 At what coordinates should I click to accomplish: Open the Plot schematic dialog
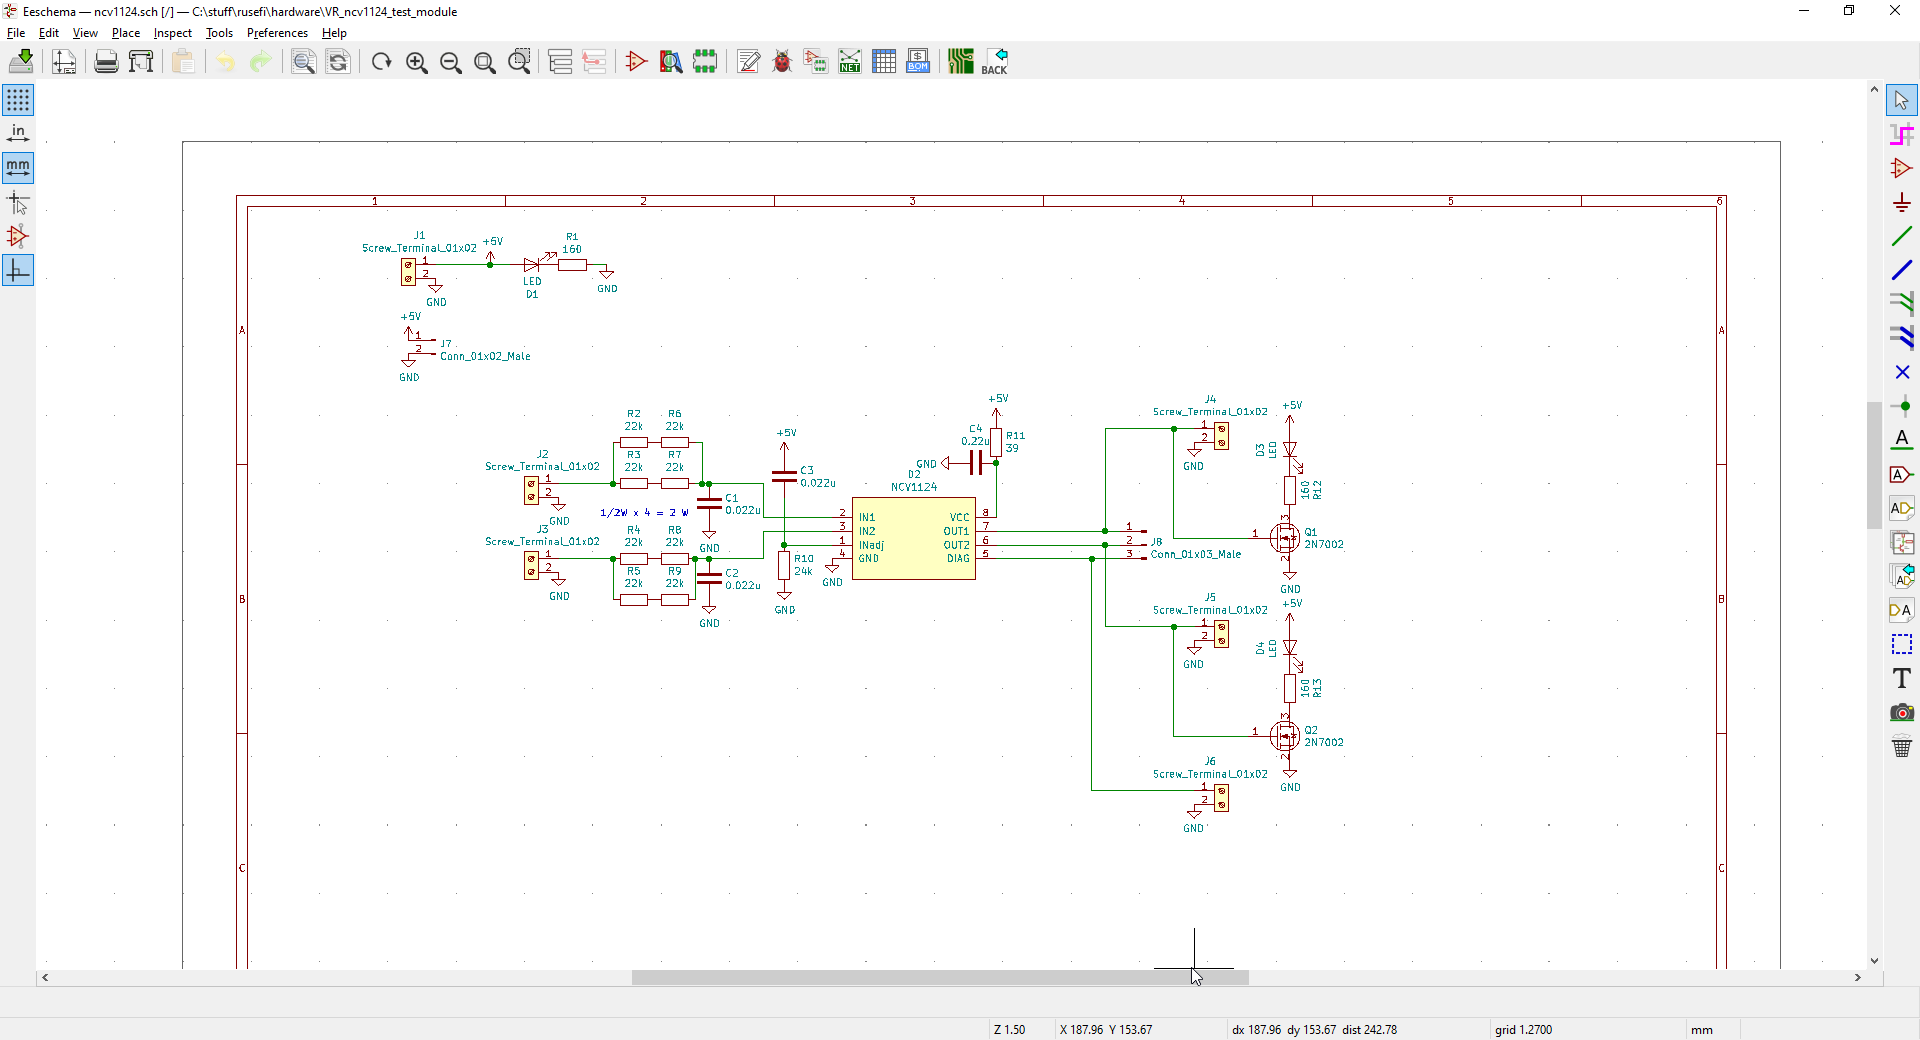pos(141,62)
